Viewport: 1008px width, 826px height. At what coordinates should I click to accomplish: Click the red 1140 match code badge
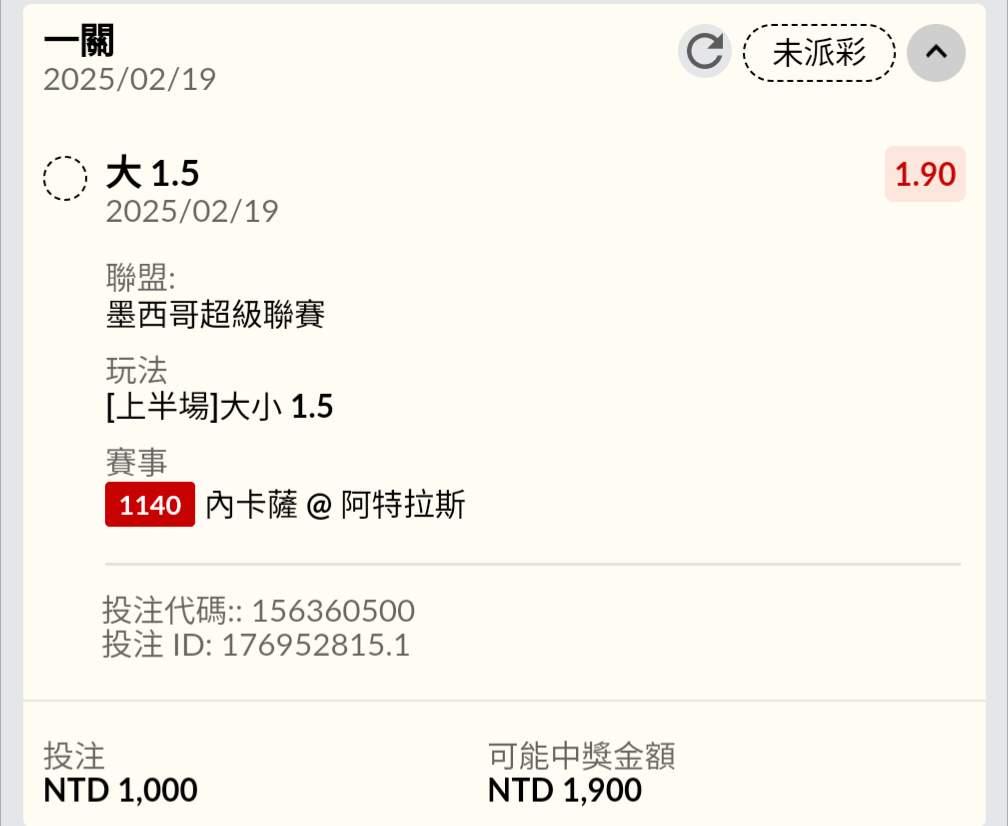[x=150, y=505]
